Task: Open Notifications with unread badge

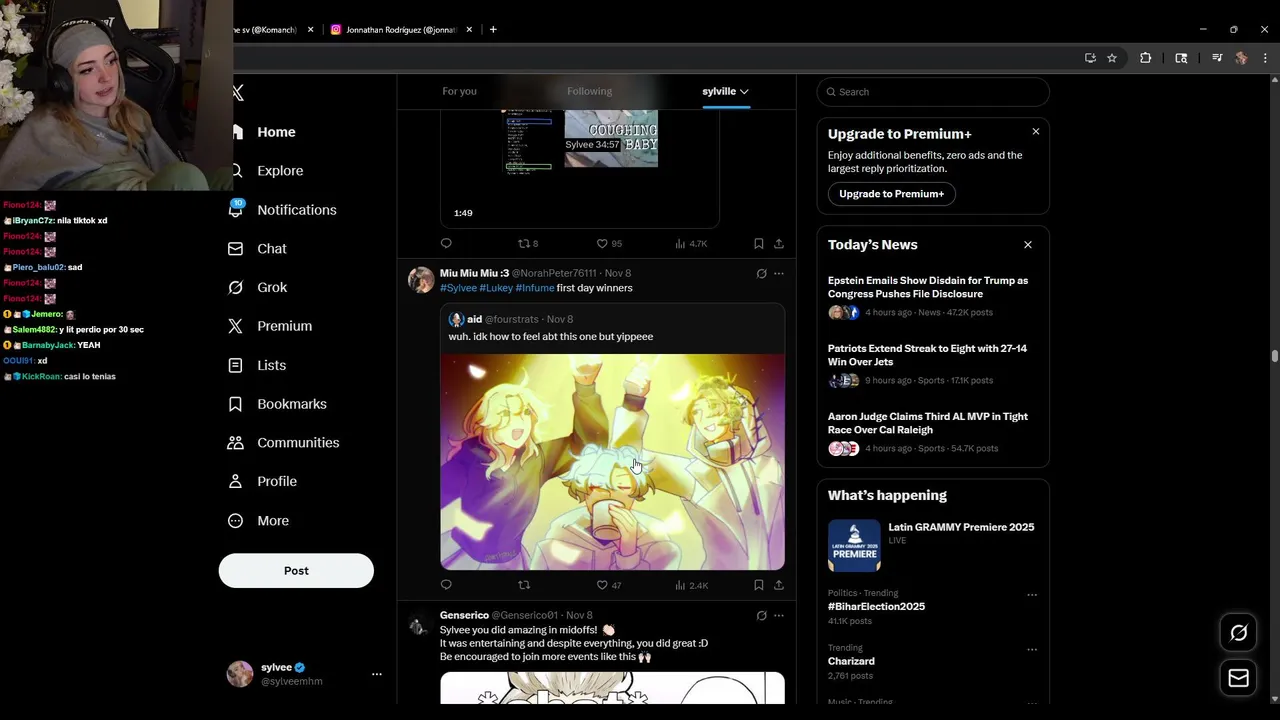Action: click(282, 210)
